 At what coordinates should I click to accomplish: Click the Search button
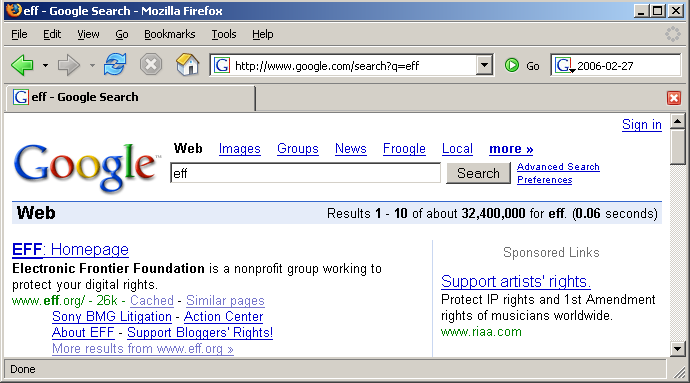(x=478, y=173)
